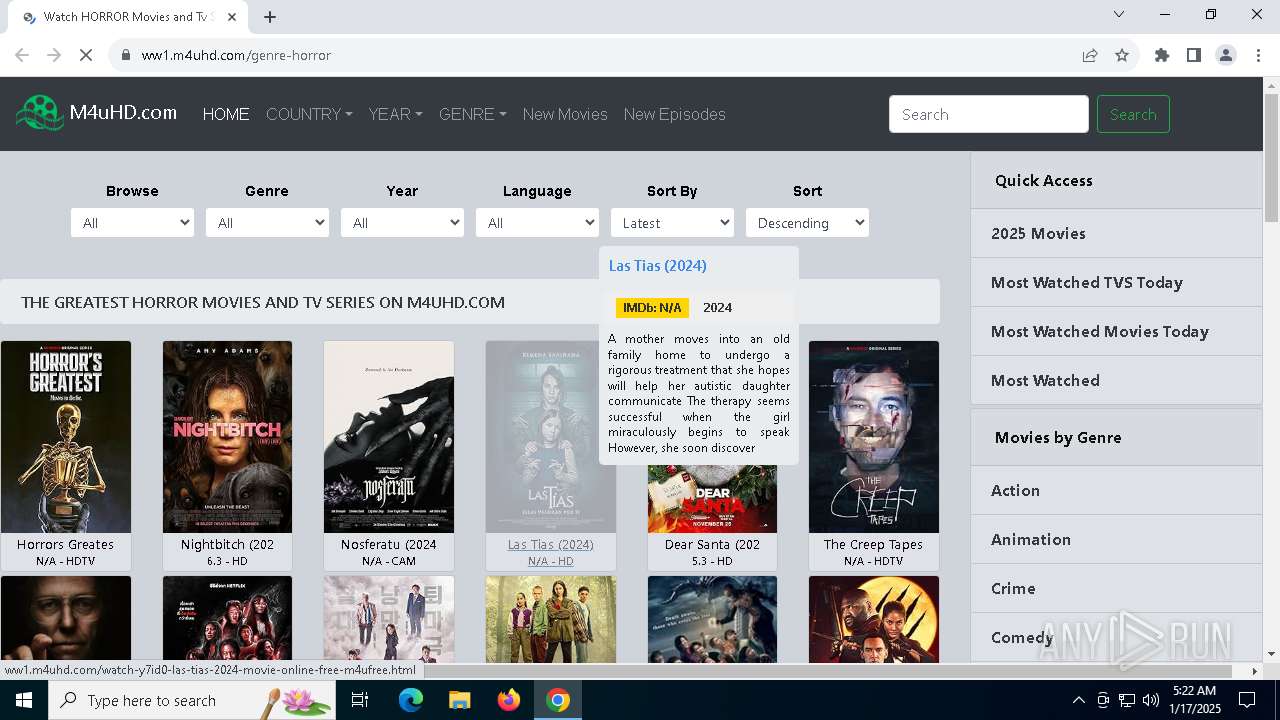1280x720 pixels.
Task: Click the green Search button
Action: pyautogui.click(x=1133, y=114)
